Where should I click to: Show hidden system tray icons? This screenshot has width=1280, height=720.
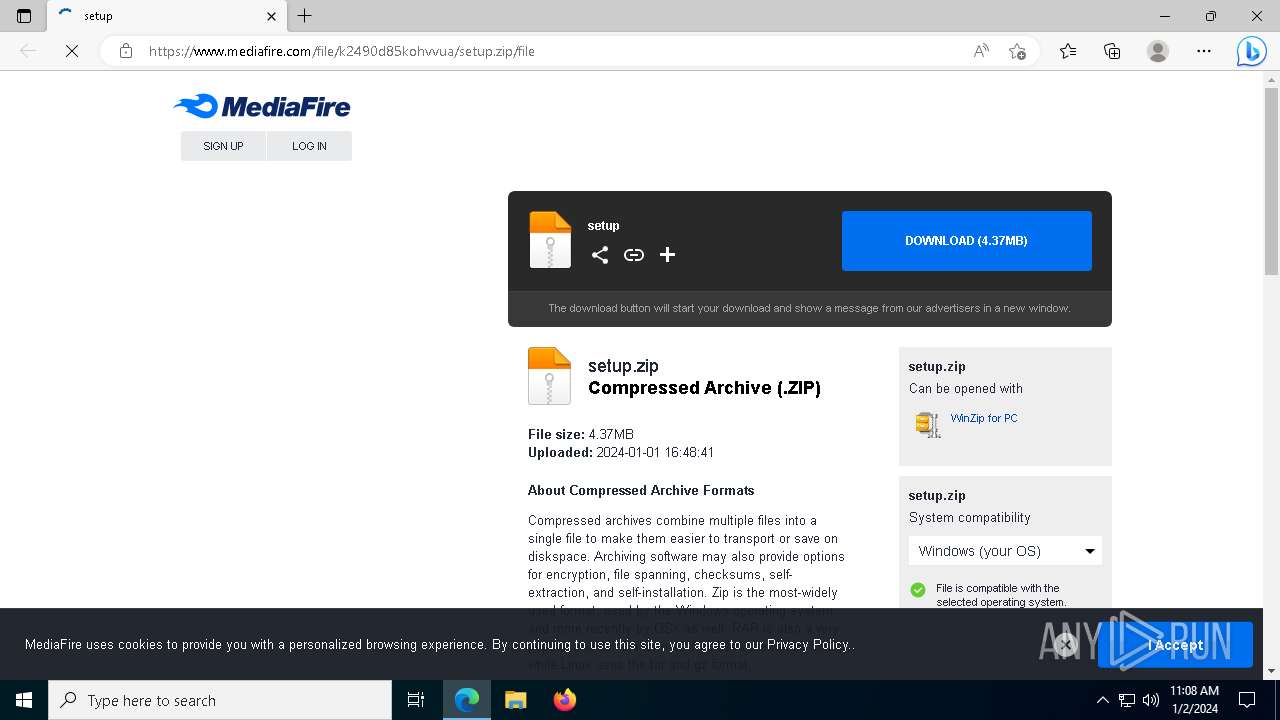coord(1102,700)
